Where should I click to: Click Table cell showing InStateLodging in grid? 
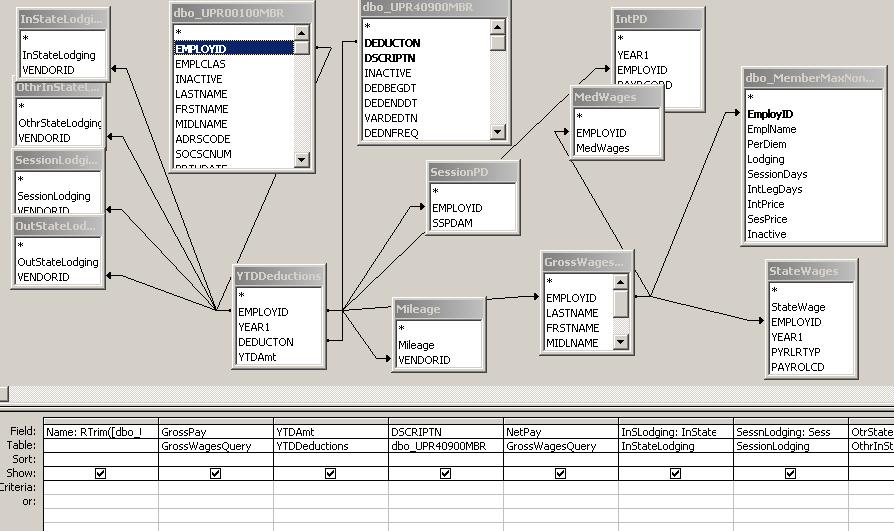click(x=676, y=446)
